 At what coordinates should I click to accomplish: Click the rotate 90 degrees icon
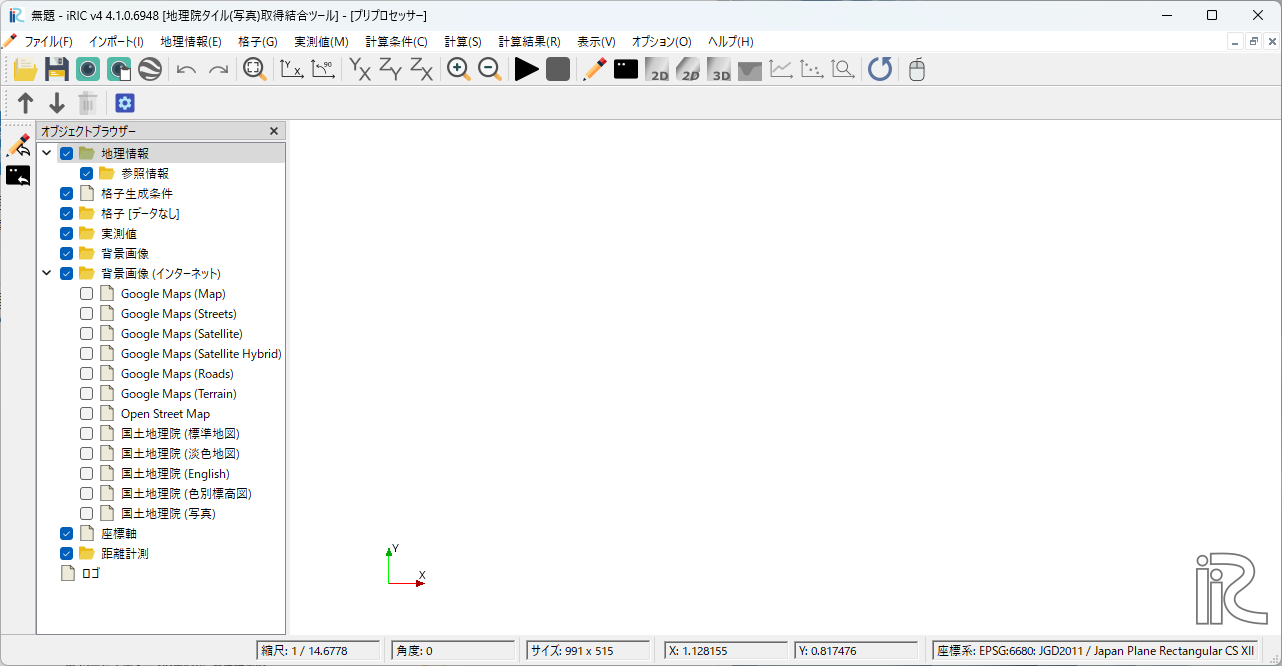pyautogui.click(x=322, y=69)
